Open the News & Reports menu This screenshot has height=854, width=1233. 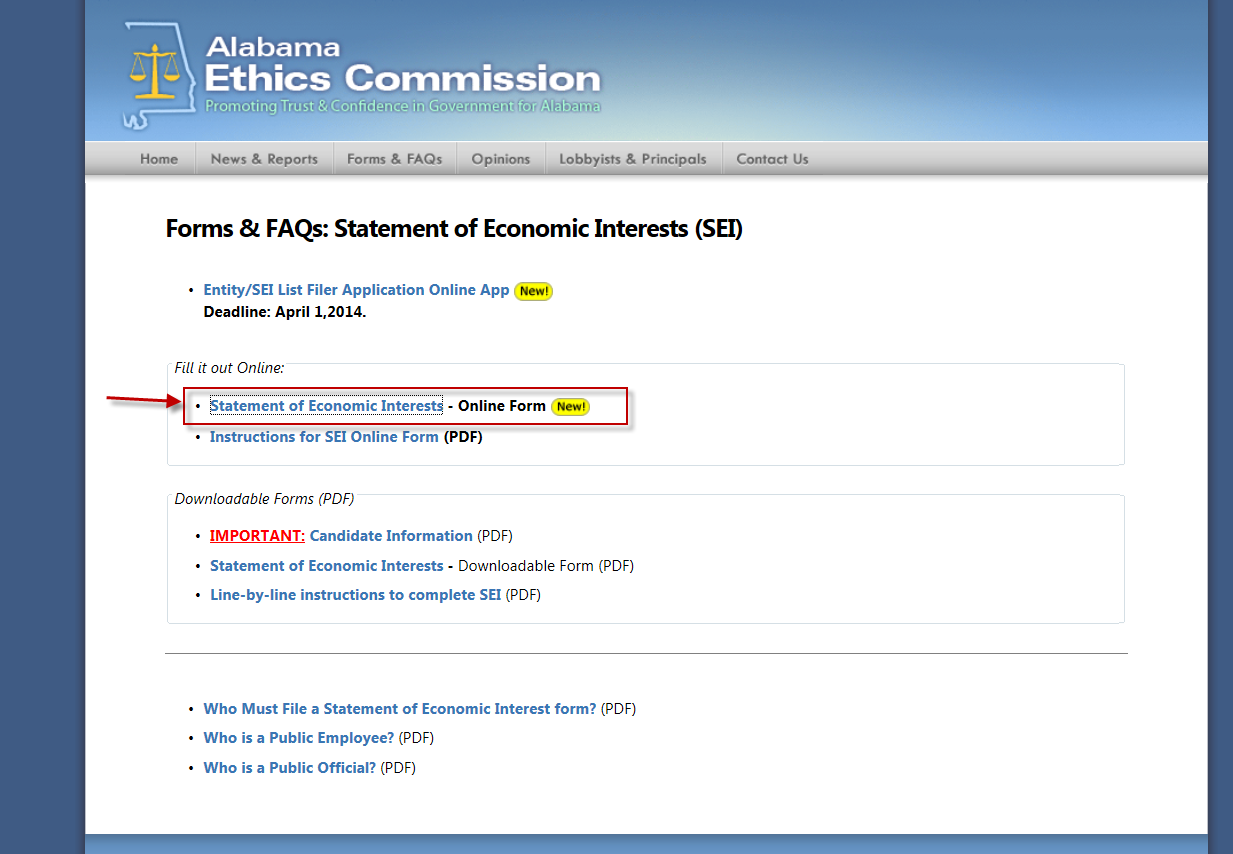click(x=264, y=159)
